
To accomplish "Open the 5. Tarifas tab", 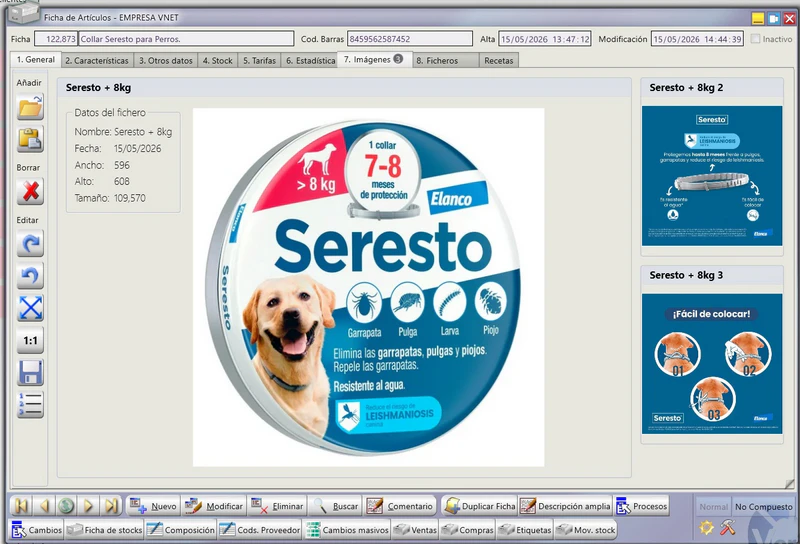I will (259, 60).
